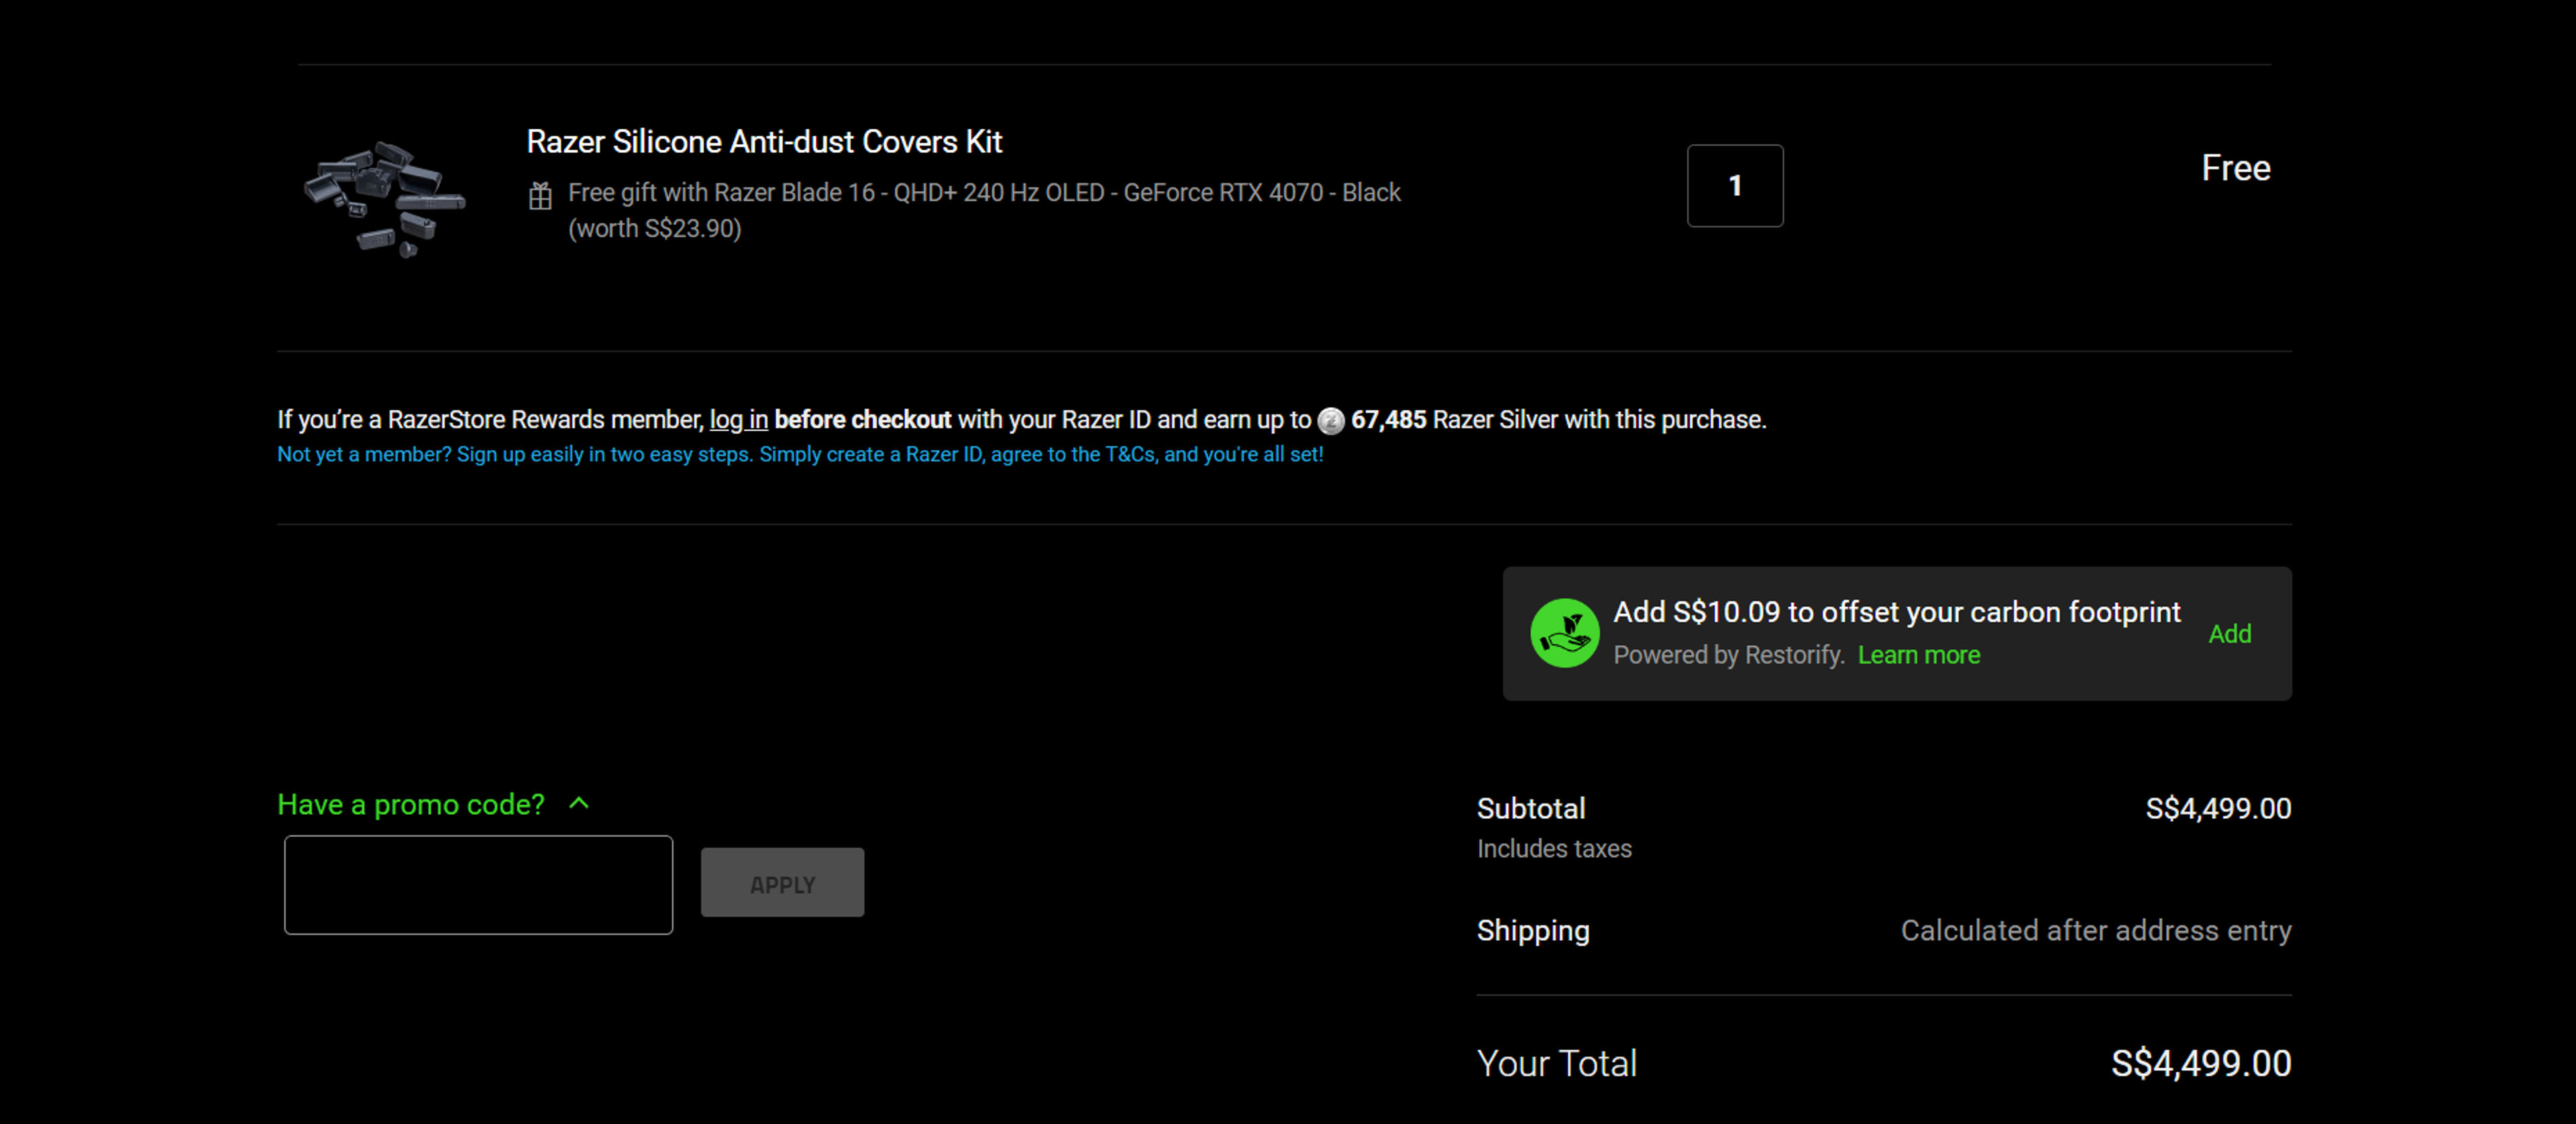The image size is (2576, 1124).
Task: Click the Includes taxes note
Action: click(x=1554, y=849)
